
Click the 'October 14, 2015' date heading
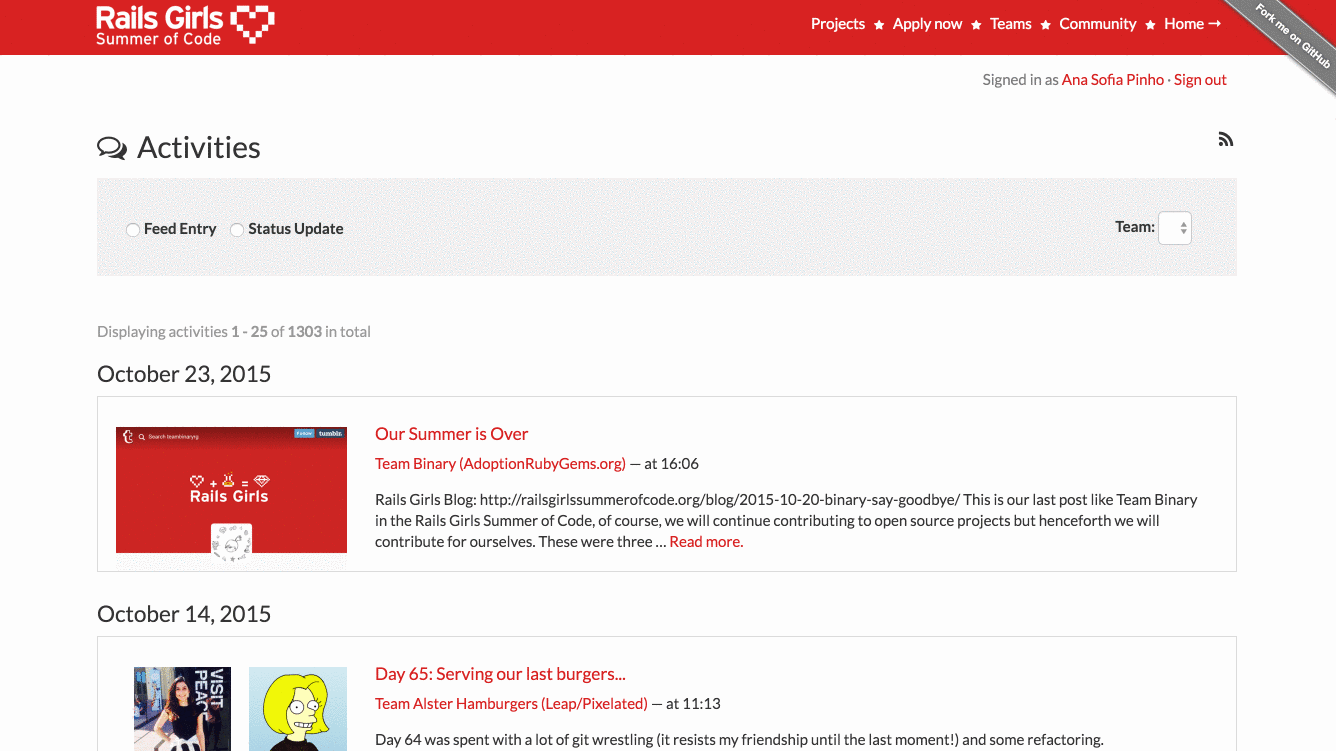(x=184, y=614)
